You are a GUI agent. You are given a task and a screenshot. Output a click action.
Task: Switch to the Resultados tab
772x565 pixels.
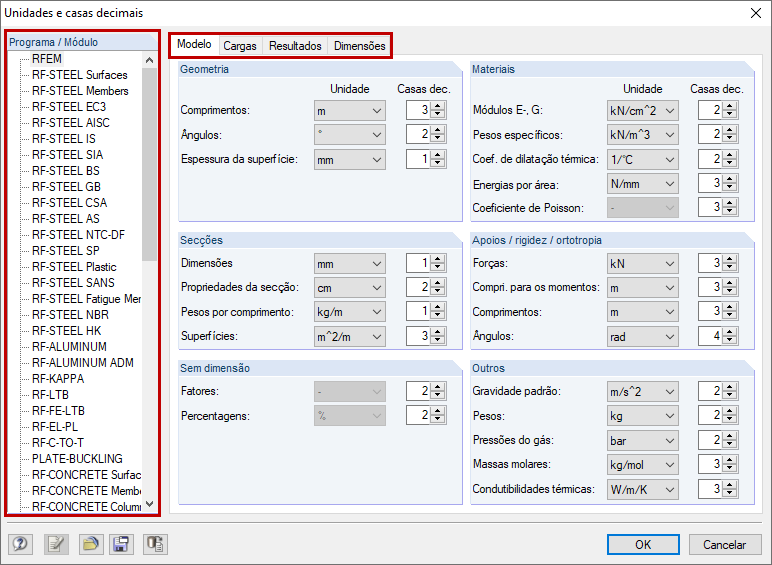click(295, 46)
